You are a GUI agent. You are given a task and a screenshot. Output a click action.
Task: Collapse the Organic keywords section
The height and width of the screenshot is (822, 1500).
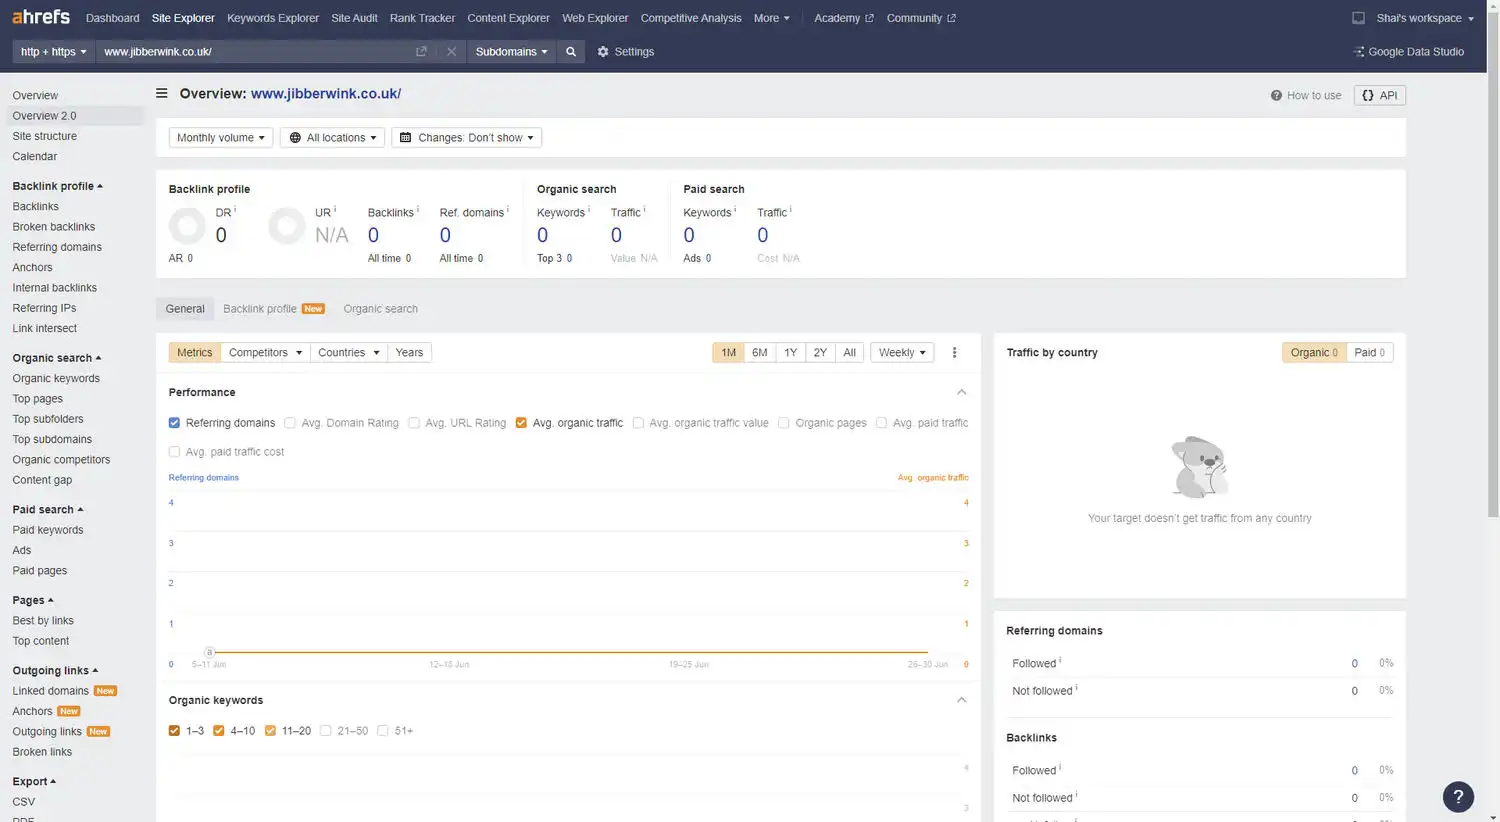coord(961,700)
